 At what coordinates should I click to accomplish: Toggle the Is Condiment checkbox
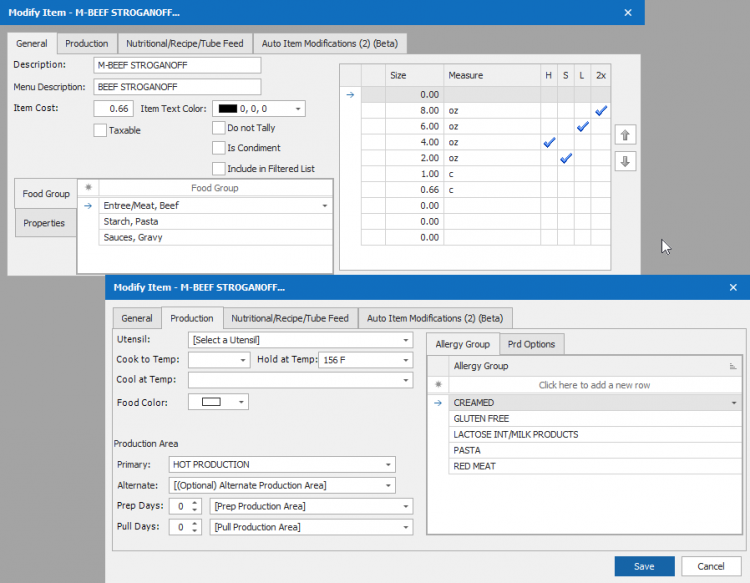[x=219, y=148]
